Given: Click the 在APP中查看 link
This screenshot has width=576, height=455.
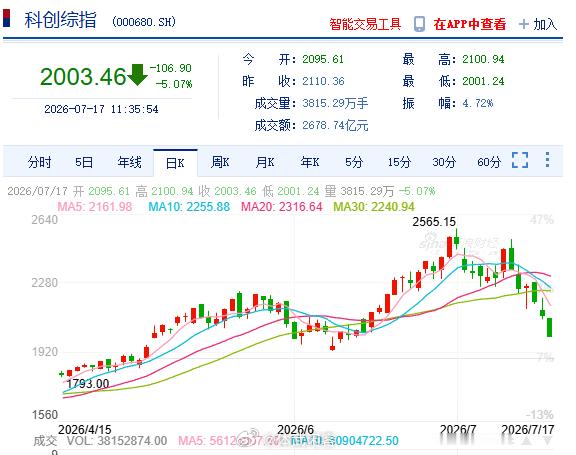Looking at the screenshot, I should (x=469, y=24).
